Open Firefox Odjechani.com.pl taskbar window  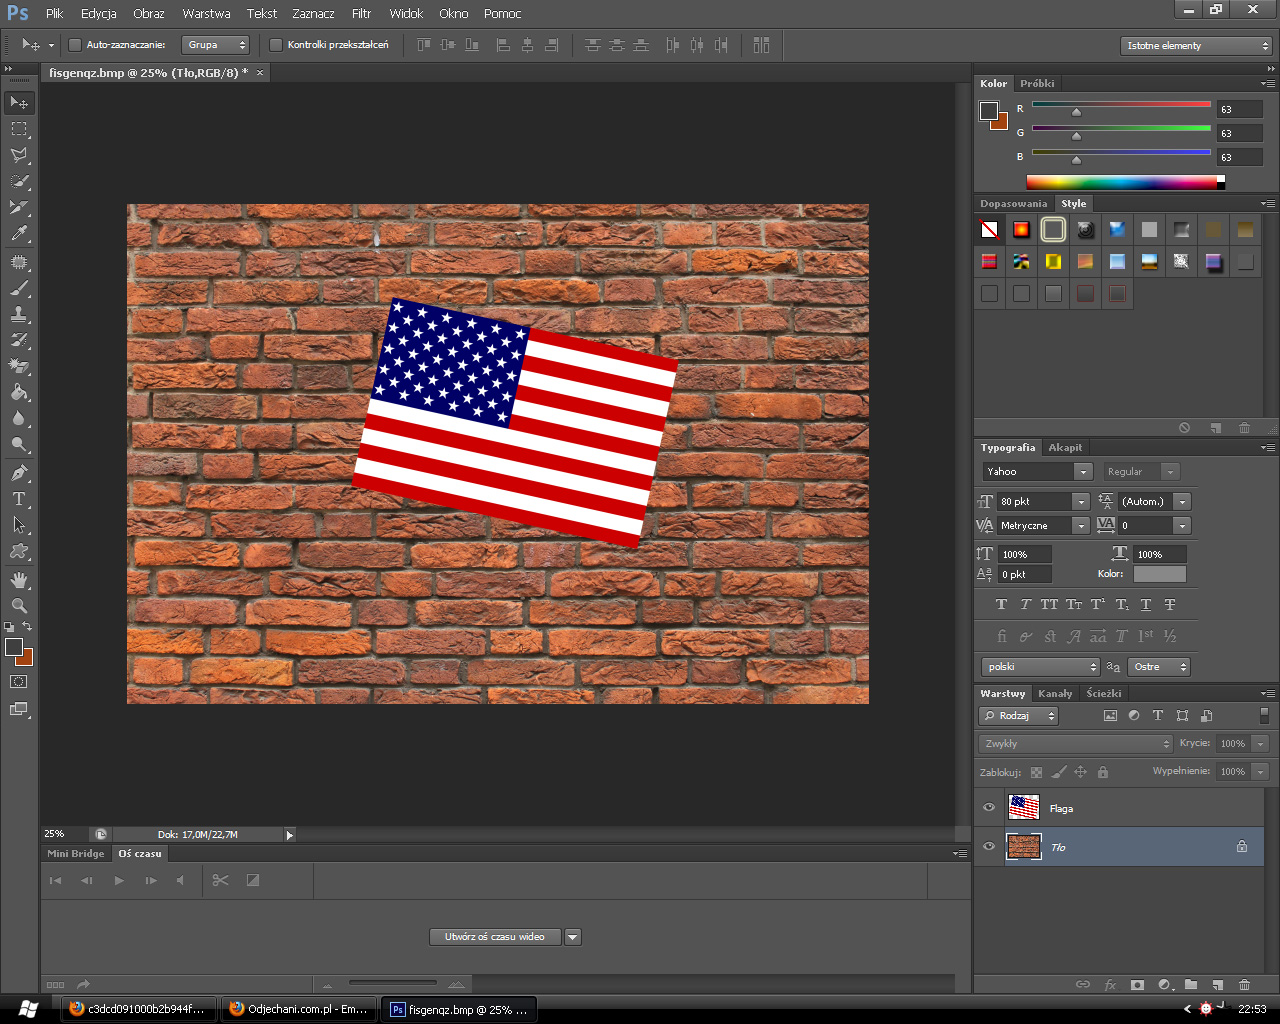click(299, 1009)
